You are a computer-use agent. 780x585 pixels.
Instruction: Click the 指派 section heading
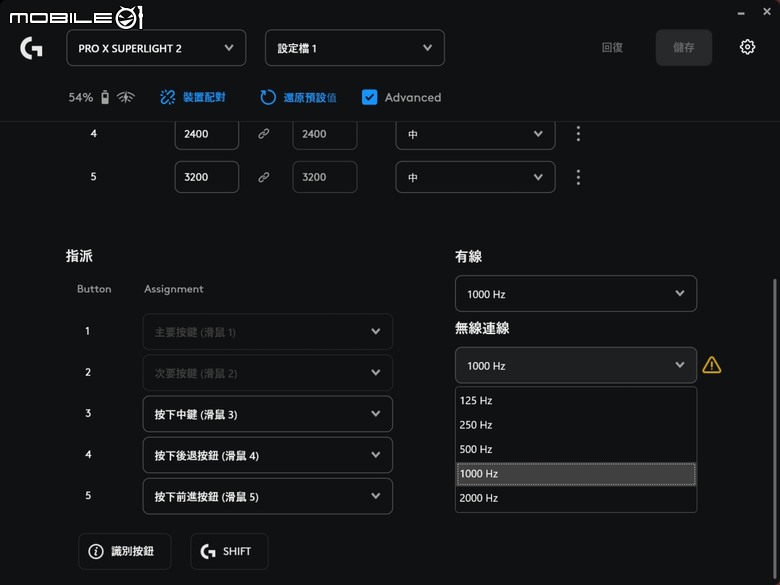[x=79, y=256]
